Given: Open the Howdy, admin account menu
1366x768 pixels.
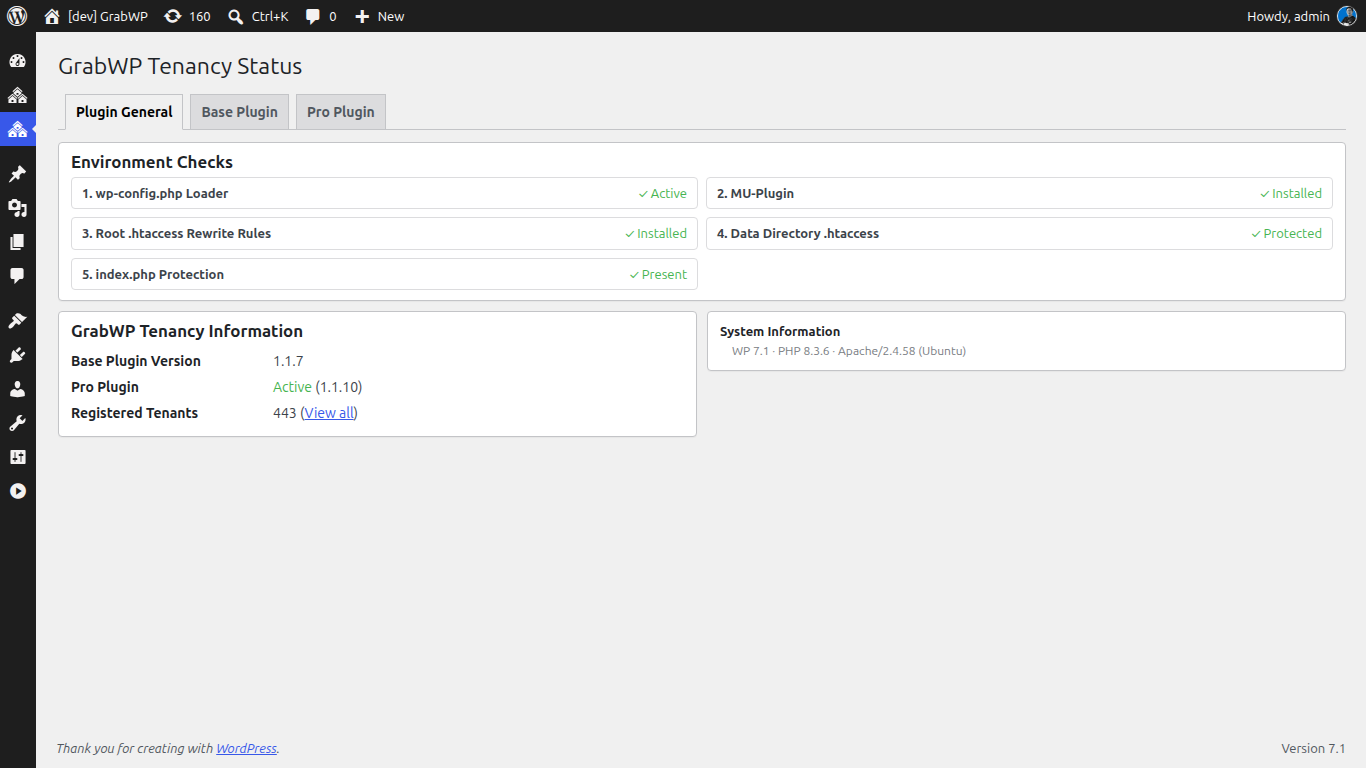Looking at the screenshot, I should pyautogui.click(x=1302, y=16).
